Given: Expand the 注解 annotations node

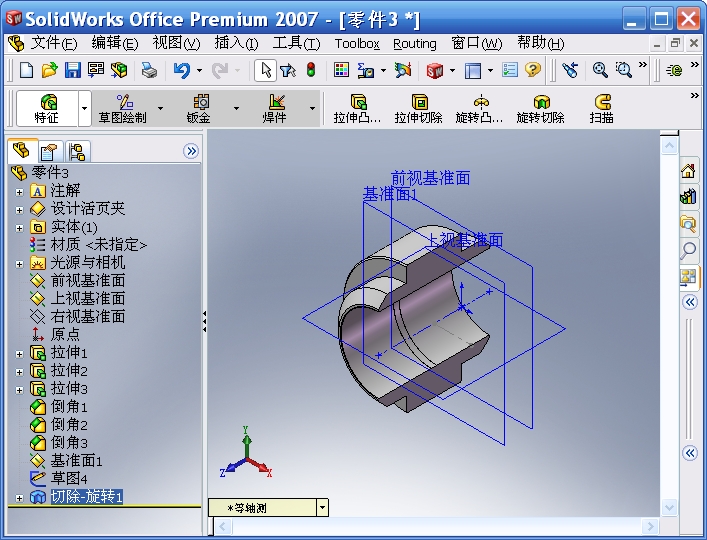Looking at the screenshot, I should (19, 192).
